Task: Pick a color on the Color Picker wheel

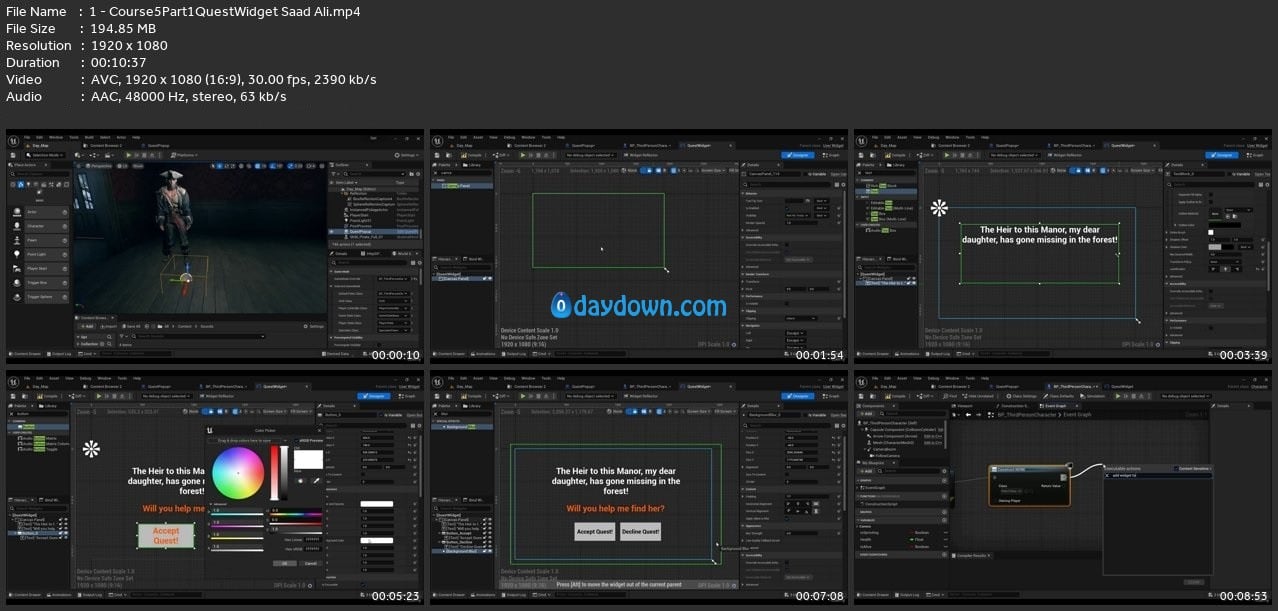Action: (x=239, y=474)
